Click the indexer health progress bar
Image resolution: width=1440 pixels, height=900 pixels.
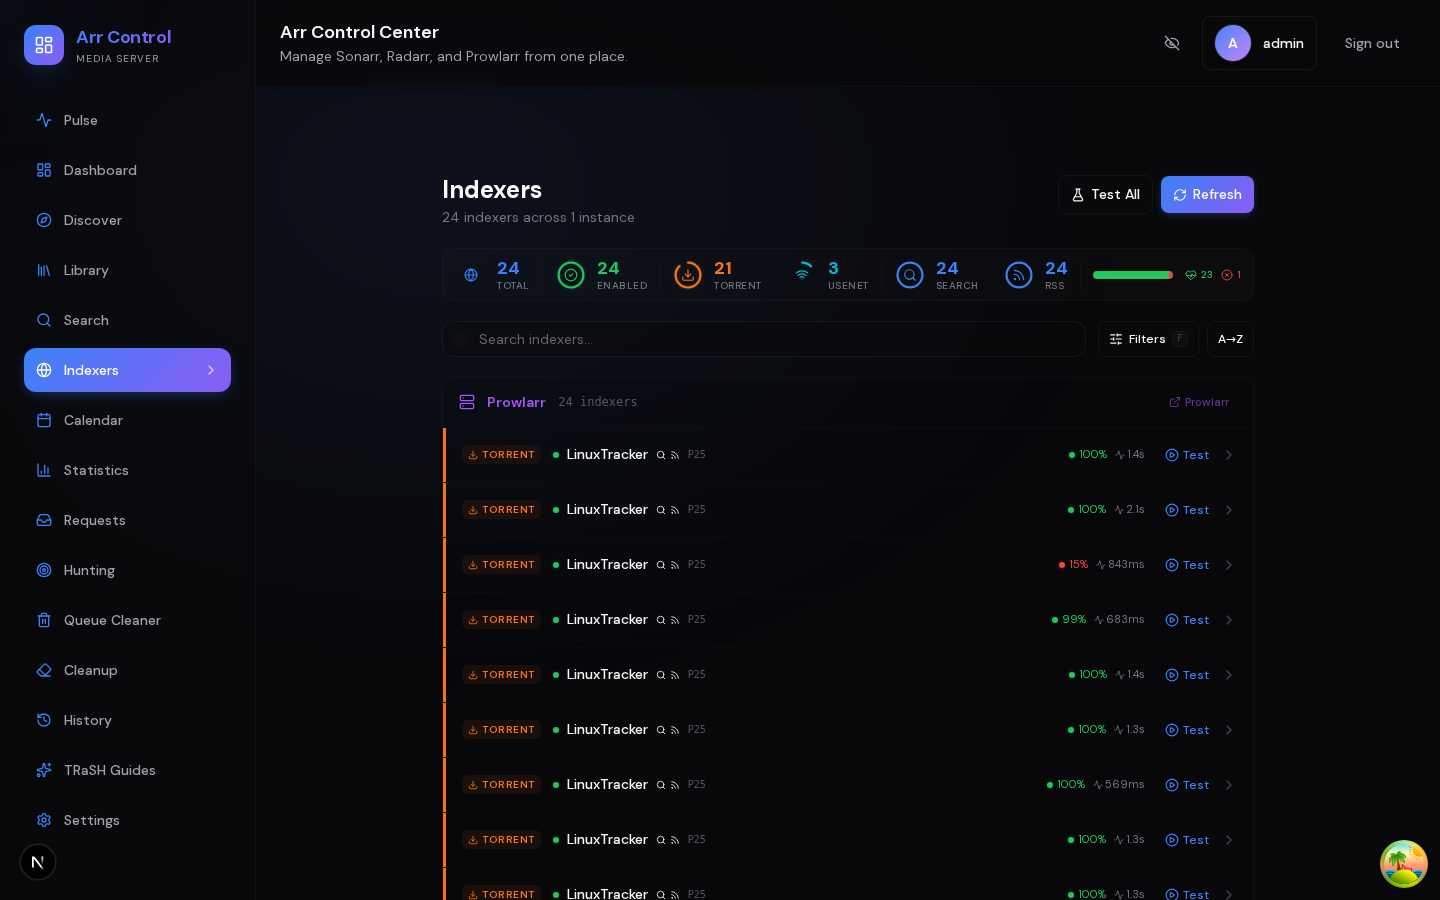click(1133, 275)
